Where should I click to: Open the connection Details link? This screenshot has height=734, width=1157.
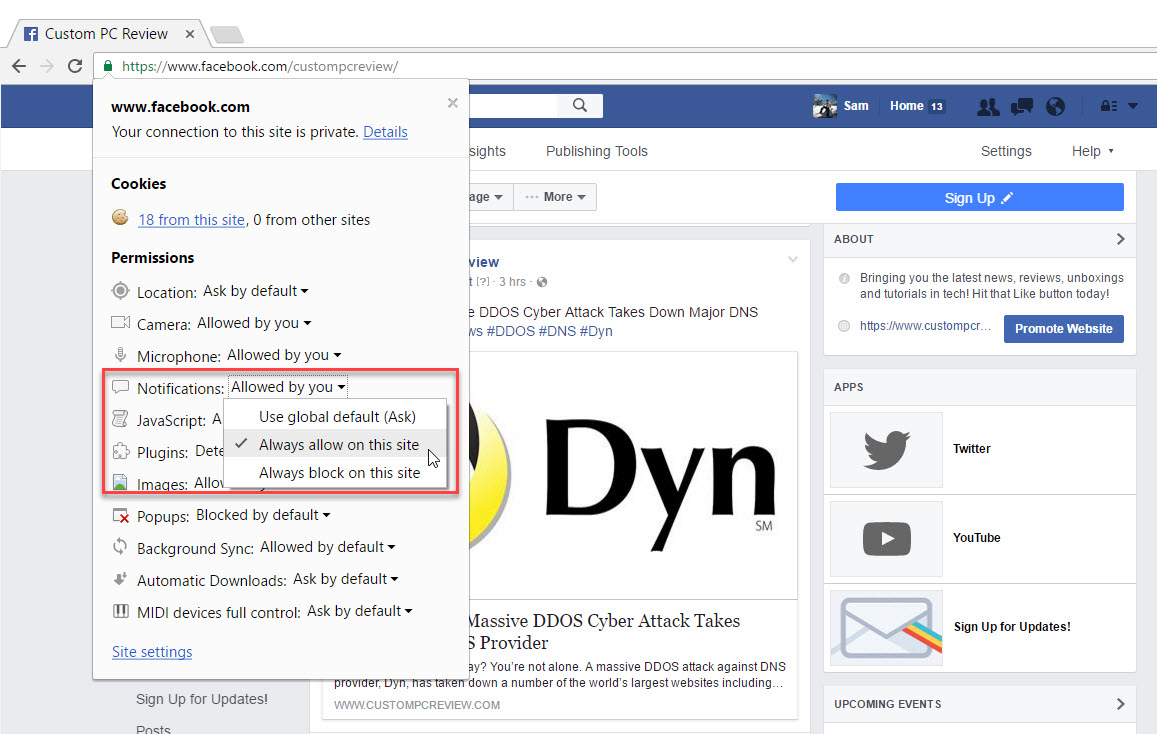coord(385,132)
